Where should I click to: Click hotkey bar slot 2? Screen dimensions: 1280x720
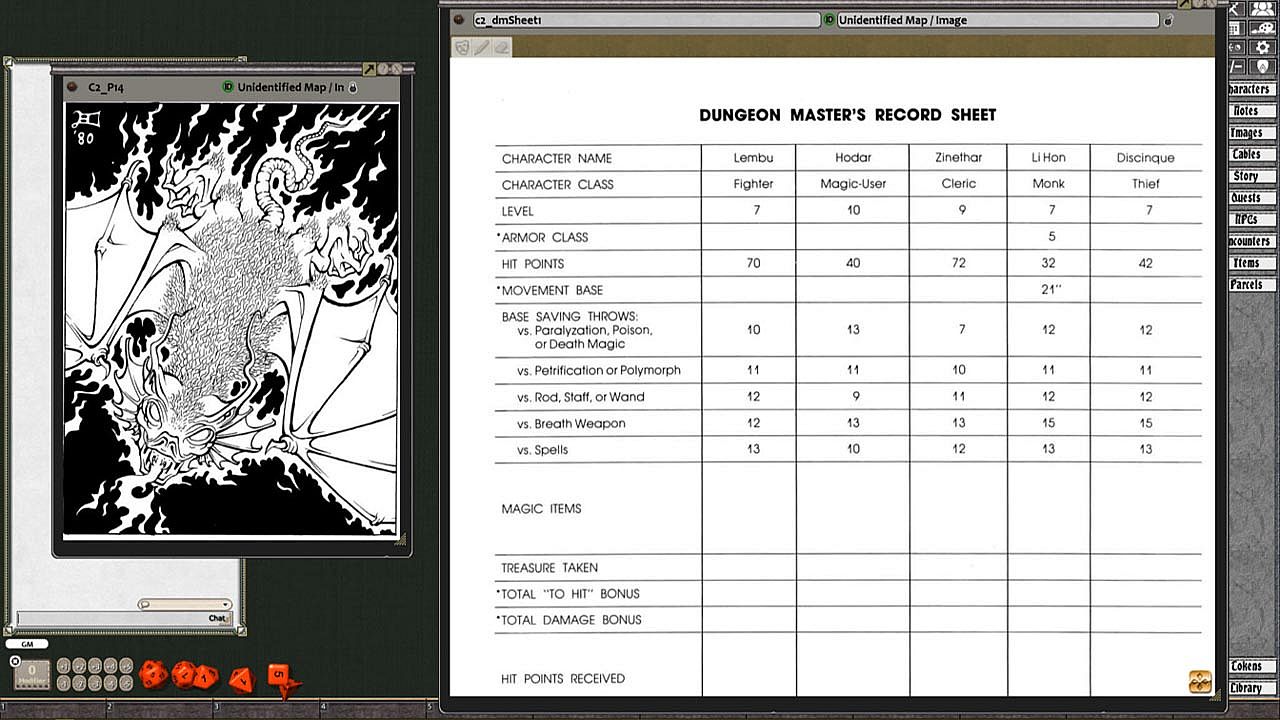click(x=160, y=710)
